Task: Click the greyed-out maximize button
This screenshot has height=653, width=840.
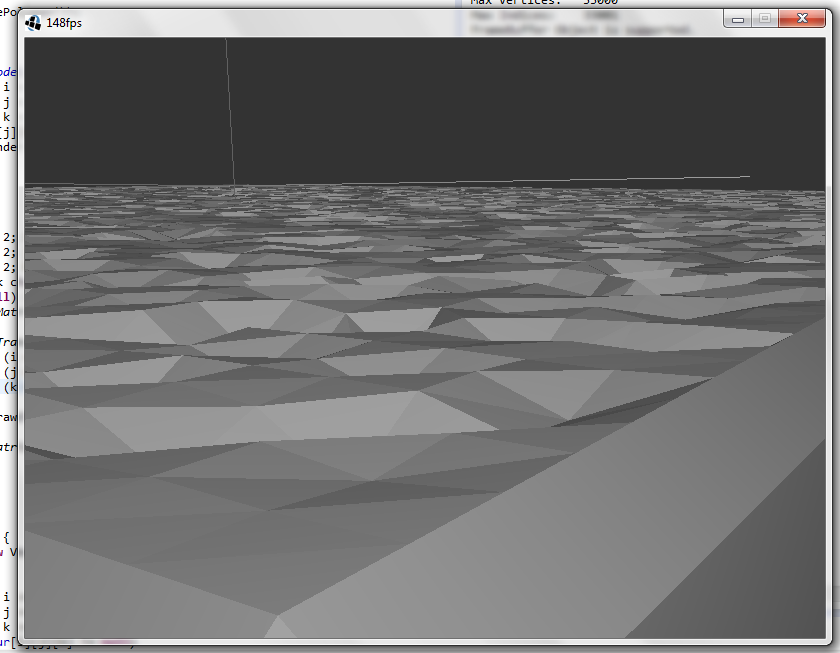Action: (x=765, y=19)
